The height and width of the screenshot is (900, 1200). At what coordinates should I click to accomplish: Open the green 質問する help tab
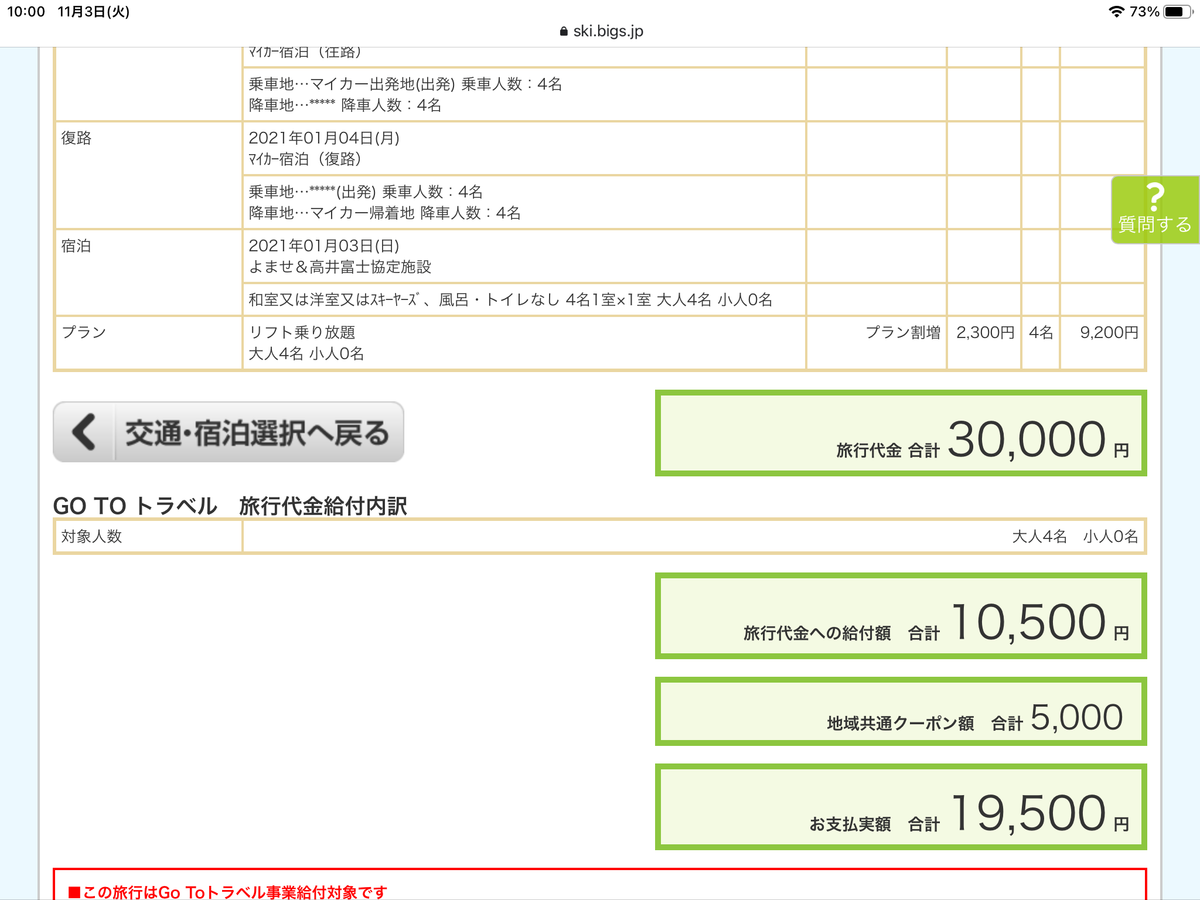point(1155,209)
